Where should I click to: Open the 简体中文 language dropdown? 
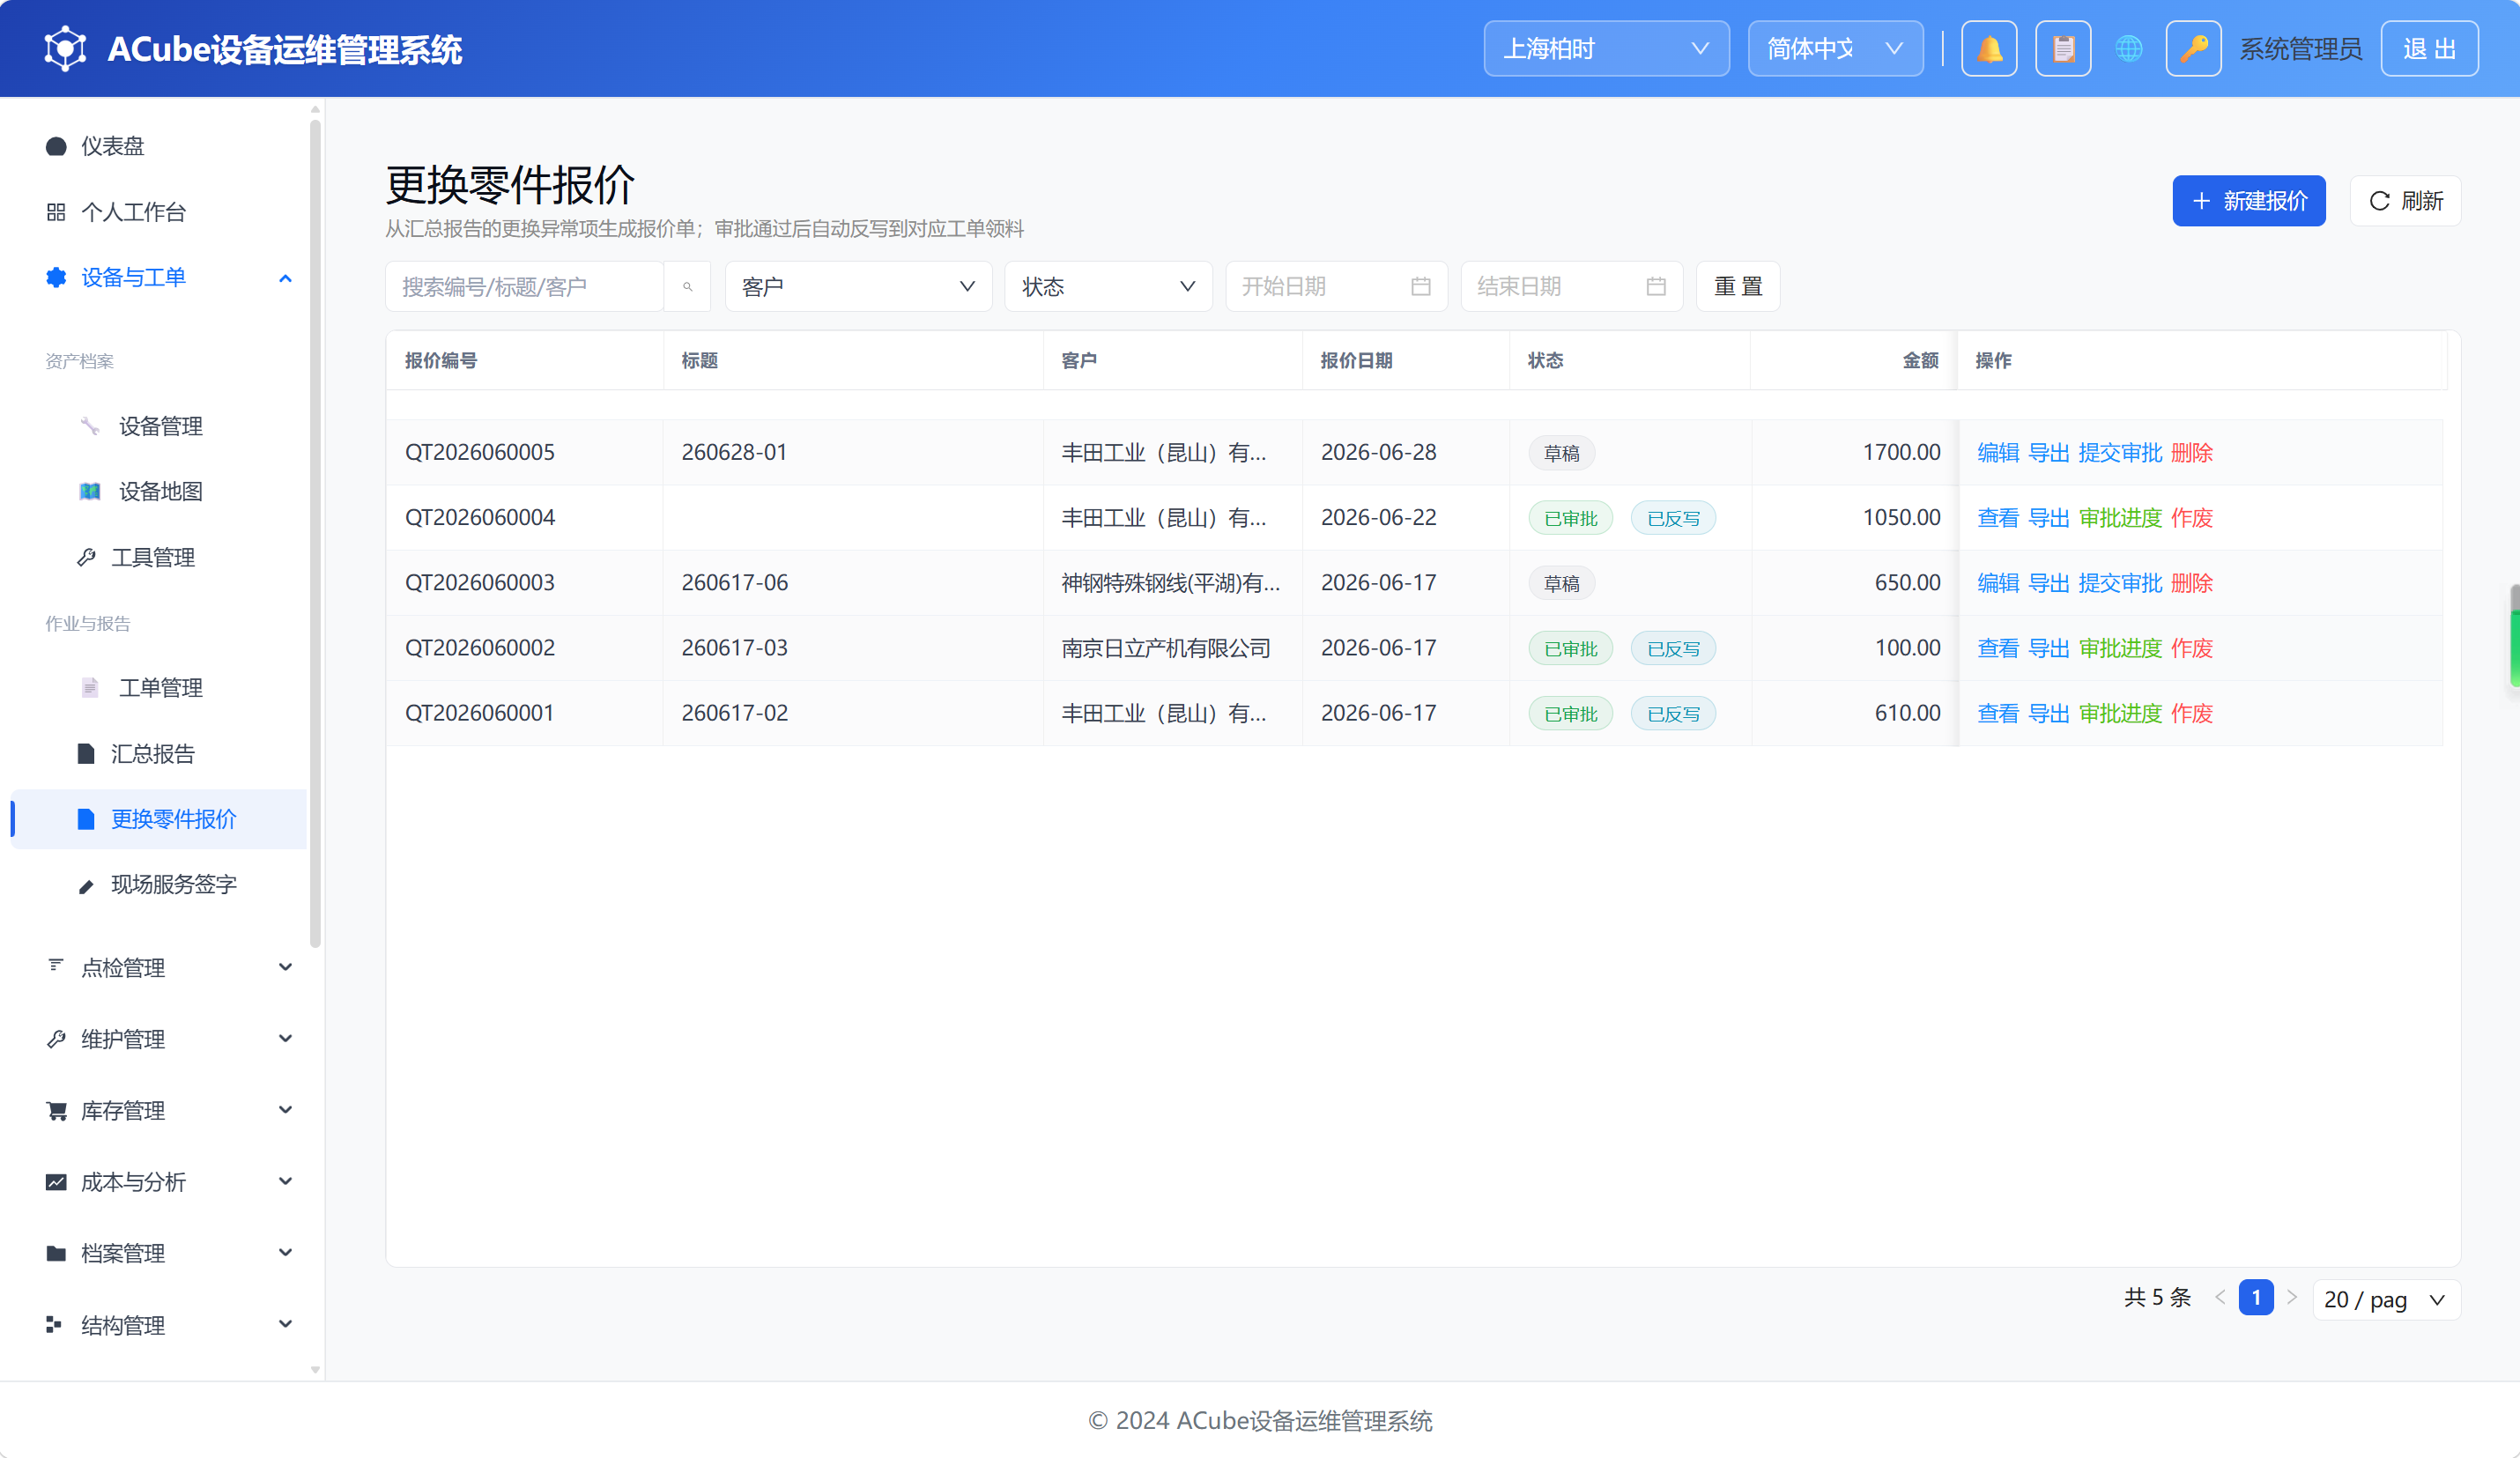click(x=1835, y=48)
